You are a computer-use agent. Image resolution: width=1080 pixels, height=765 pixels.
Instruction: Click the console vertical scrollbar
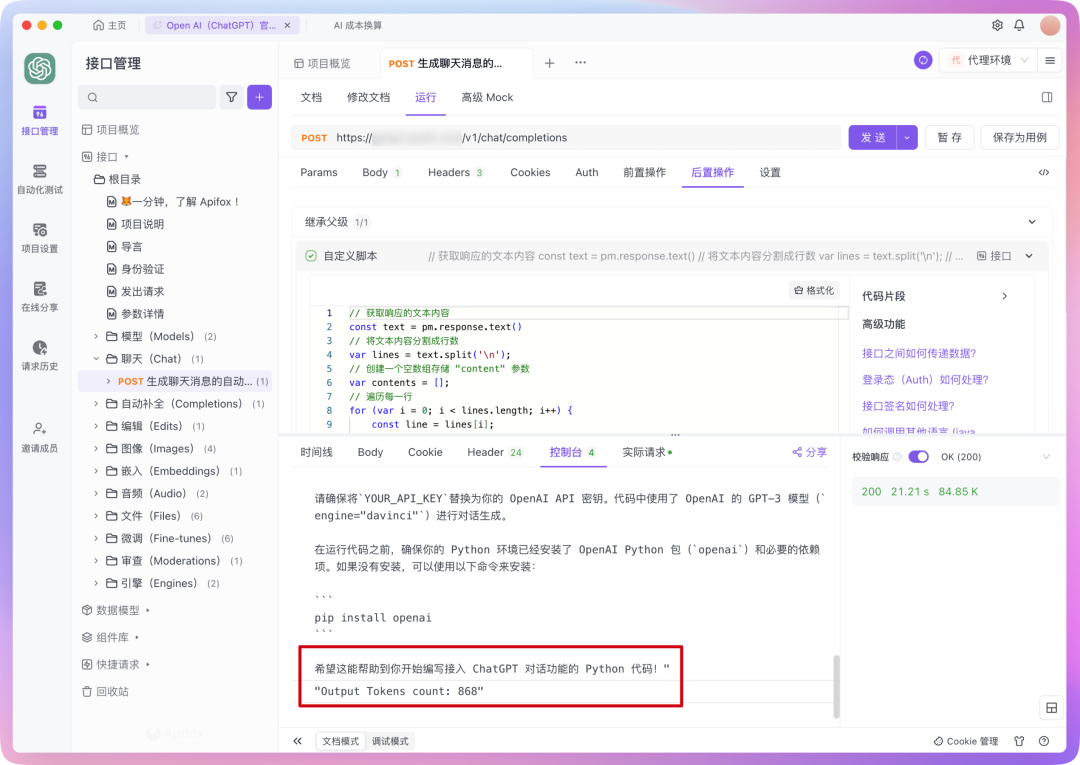coord(836,686)
